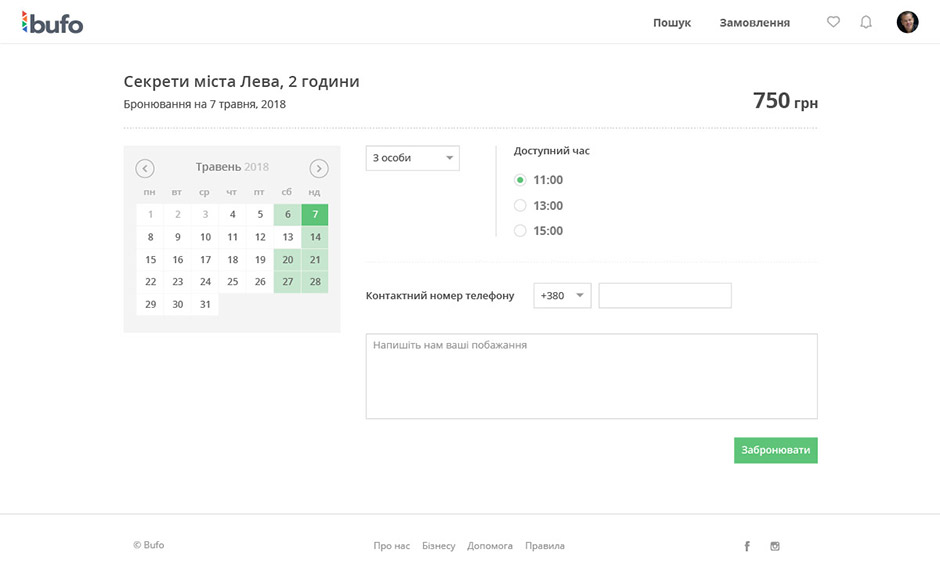The width and height of the screenshot is (940, 568).
Task: Click the wishes comment text area
Action: click(591, 376)
